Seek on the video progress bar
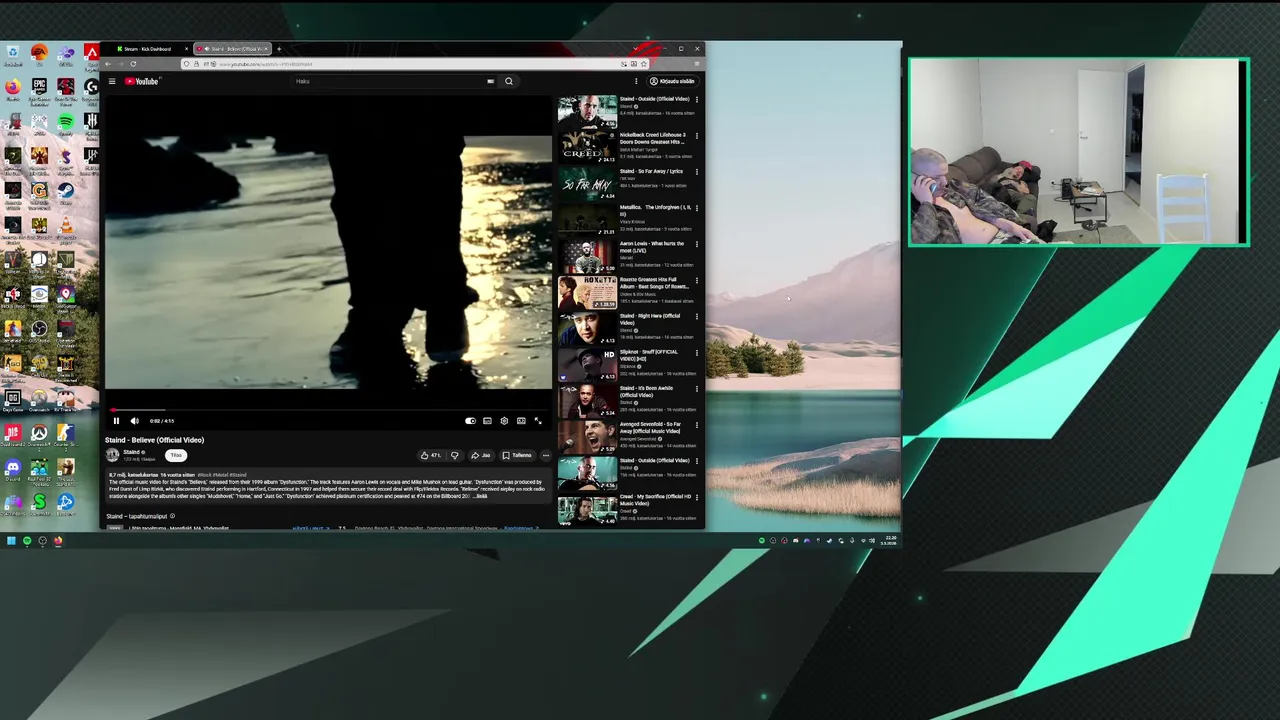 coord(328,410)
